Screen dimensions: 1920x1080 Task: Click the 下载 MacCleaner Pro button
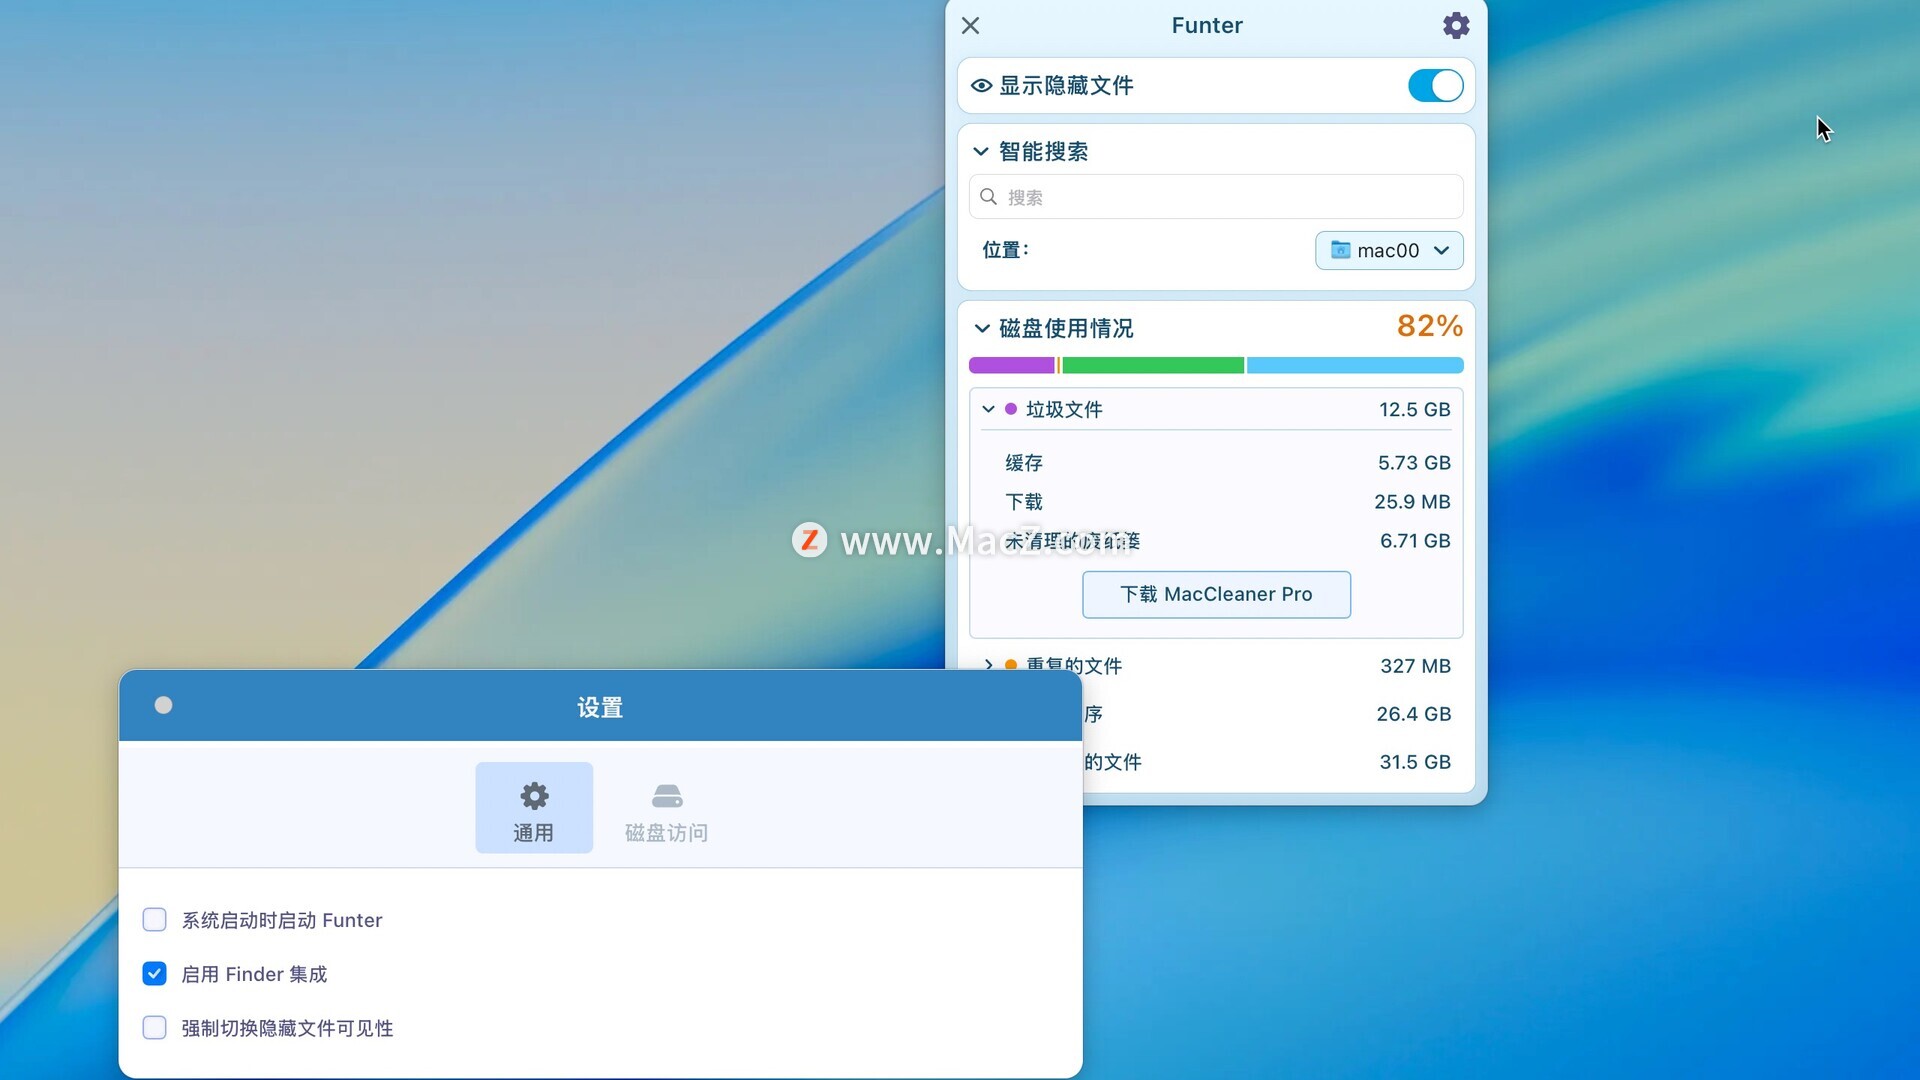click(1216, 595)
